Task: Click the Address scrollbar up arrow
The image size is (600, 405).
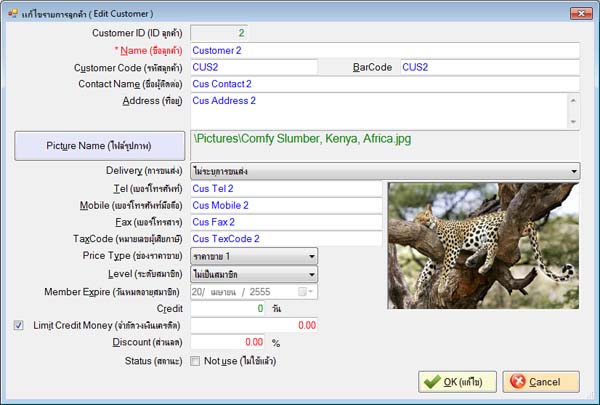Action: [573, 101]
